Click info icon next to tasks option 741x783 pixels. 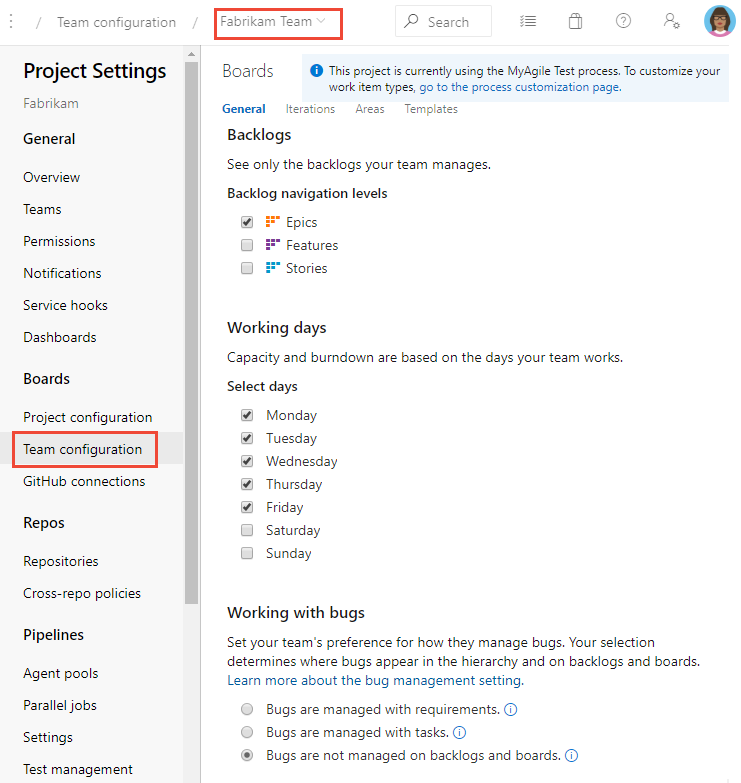459,733
